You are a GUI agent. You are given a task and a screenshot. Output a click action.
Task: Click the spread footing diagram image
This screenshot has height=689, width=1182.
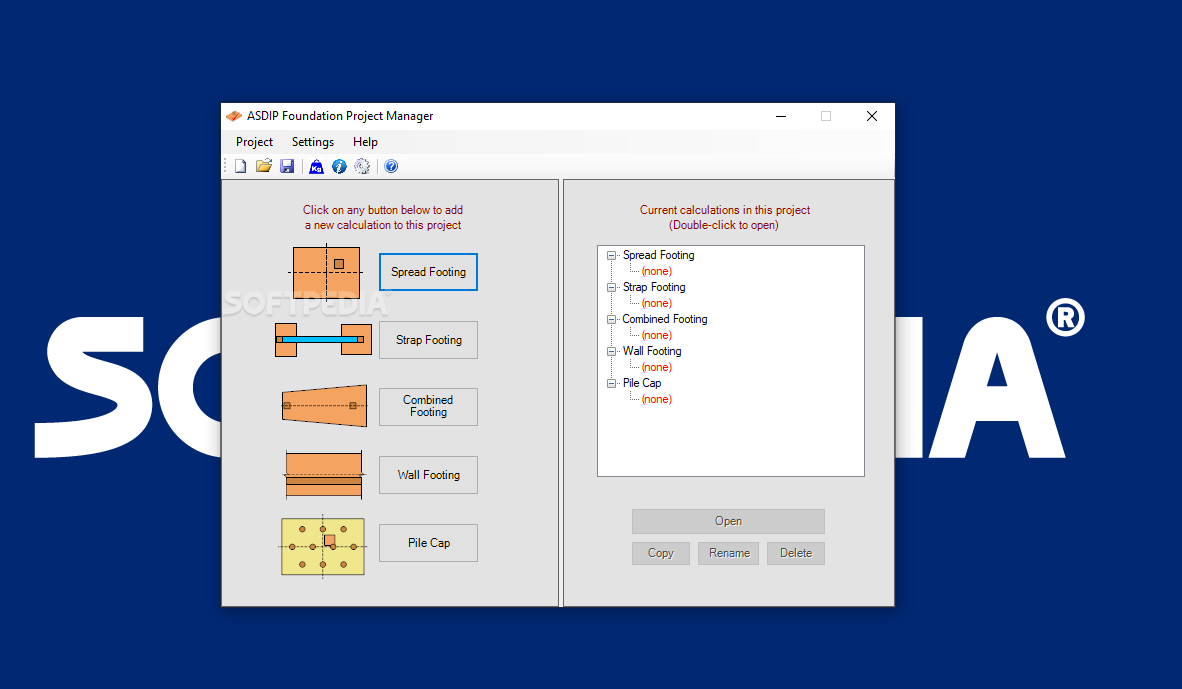(x=326, y=272)
